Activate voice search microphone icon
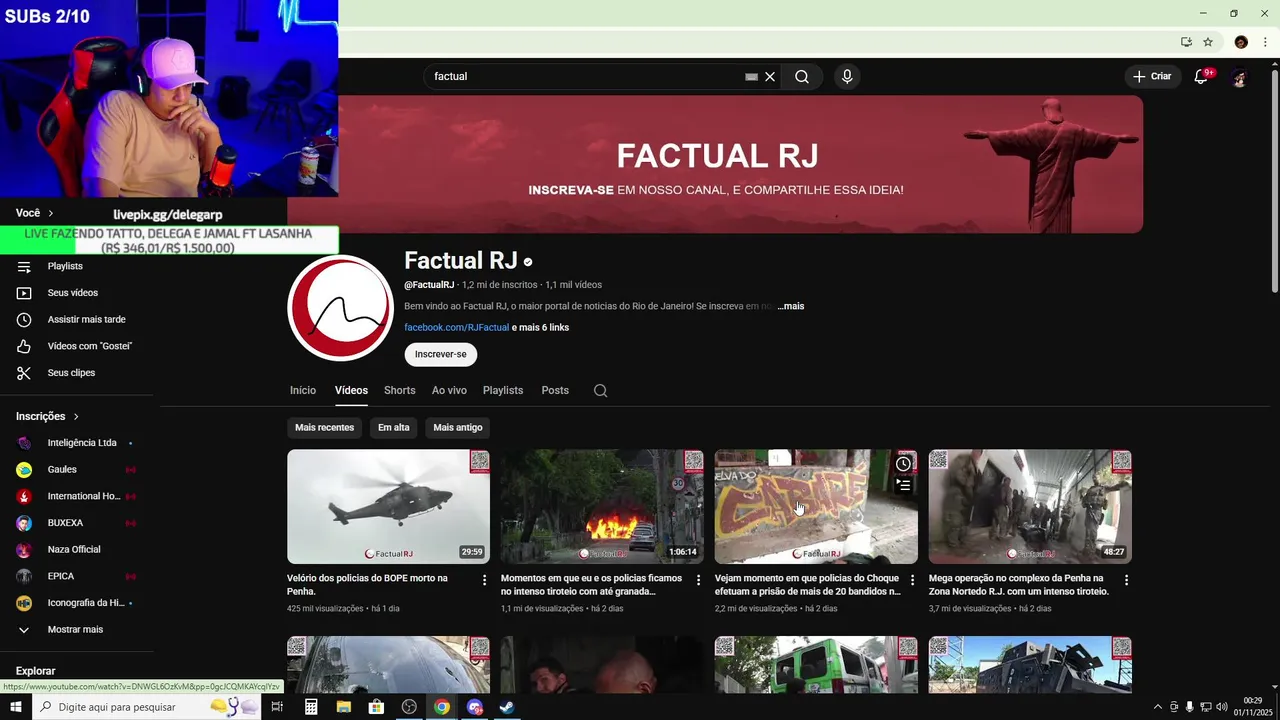Screen dimensions: 1280x720 847,77
